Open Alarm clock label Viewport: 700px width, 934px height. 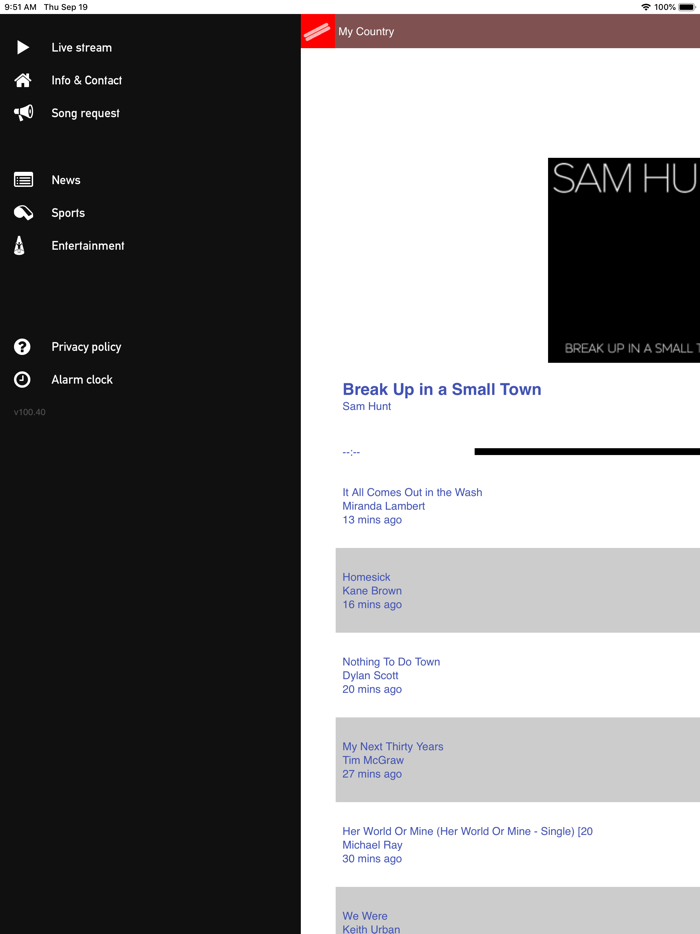point(82,379)
